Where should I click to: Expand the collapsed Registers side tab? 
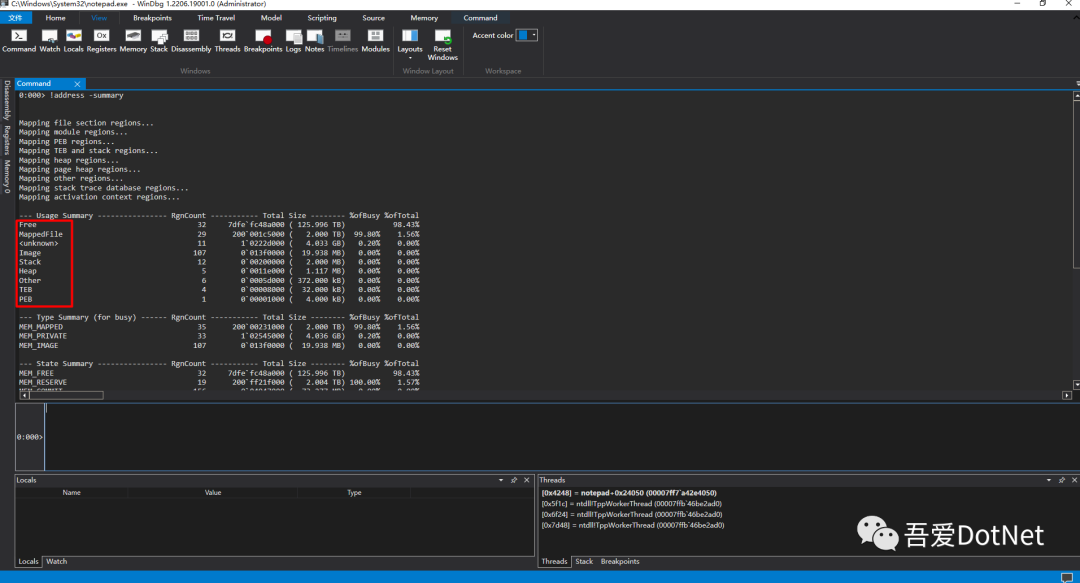coord(6,142)
